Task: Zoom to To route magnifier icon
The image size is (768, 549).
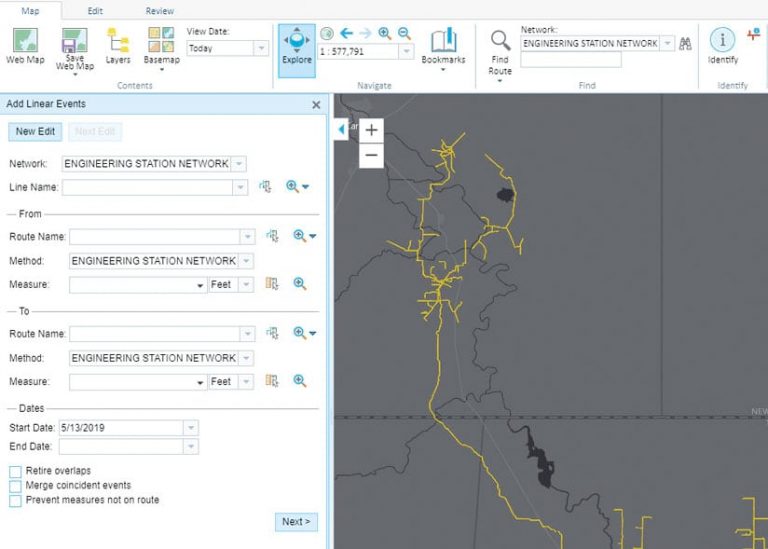Action: 300,333
